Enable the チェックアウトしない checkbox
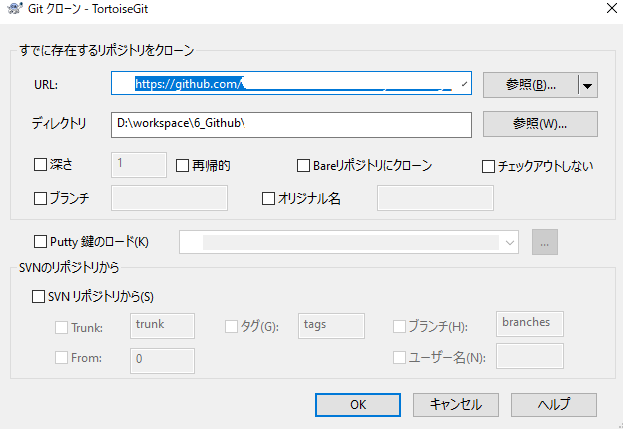Viewport: 623px width, 429px height. pyautogui.click(x=489, y=165)
